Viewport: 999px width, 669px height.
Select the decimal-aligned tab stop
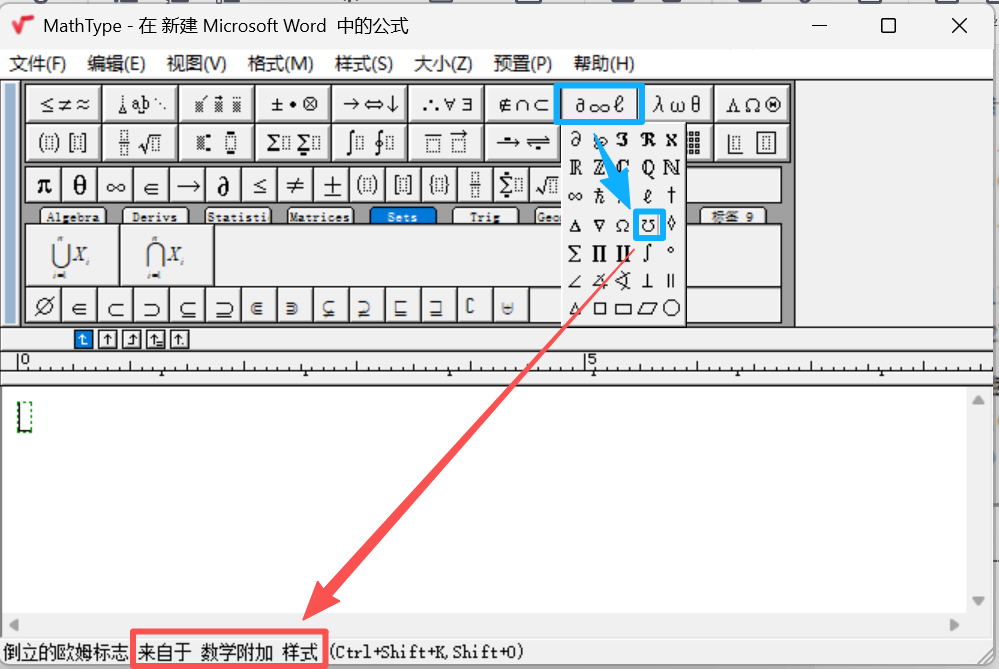pos(180,340)
